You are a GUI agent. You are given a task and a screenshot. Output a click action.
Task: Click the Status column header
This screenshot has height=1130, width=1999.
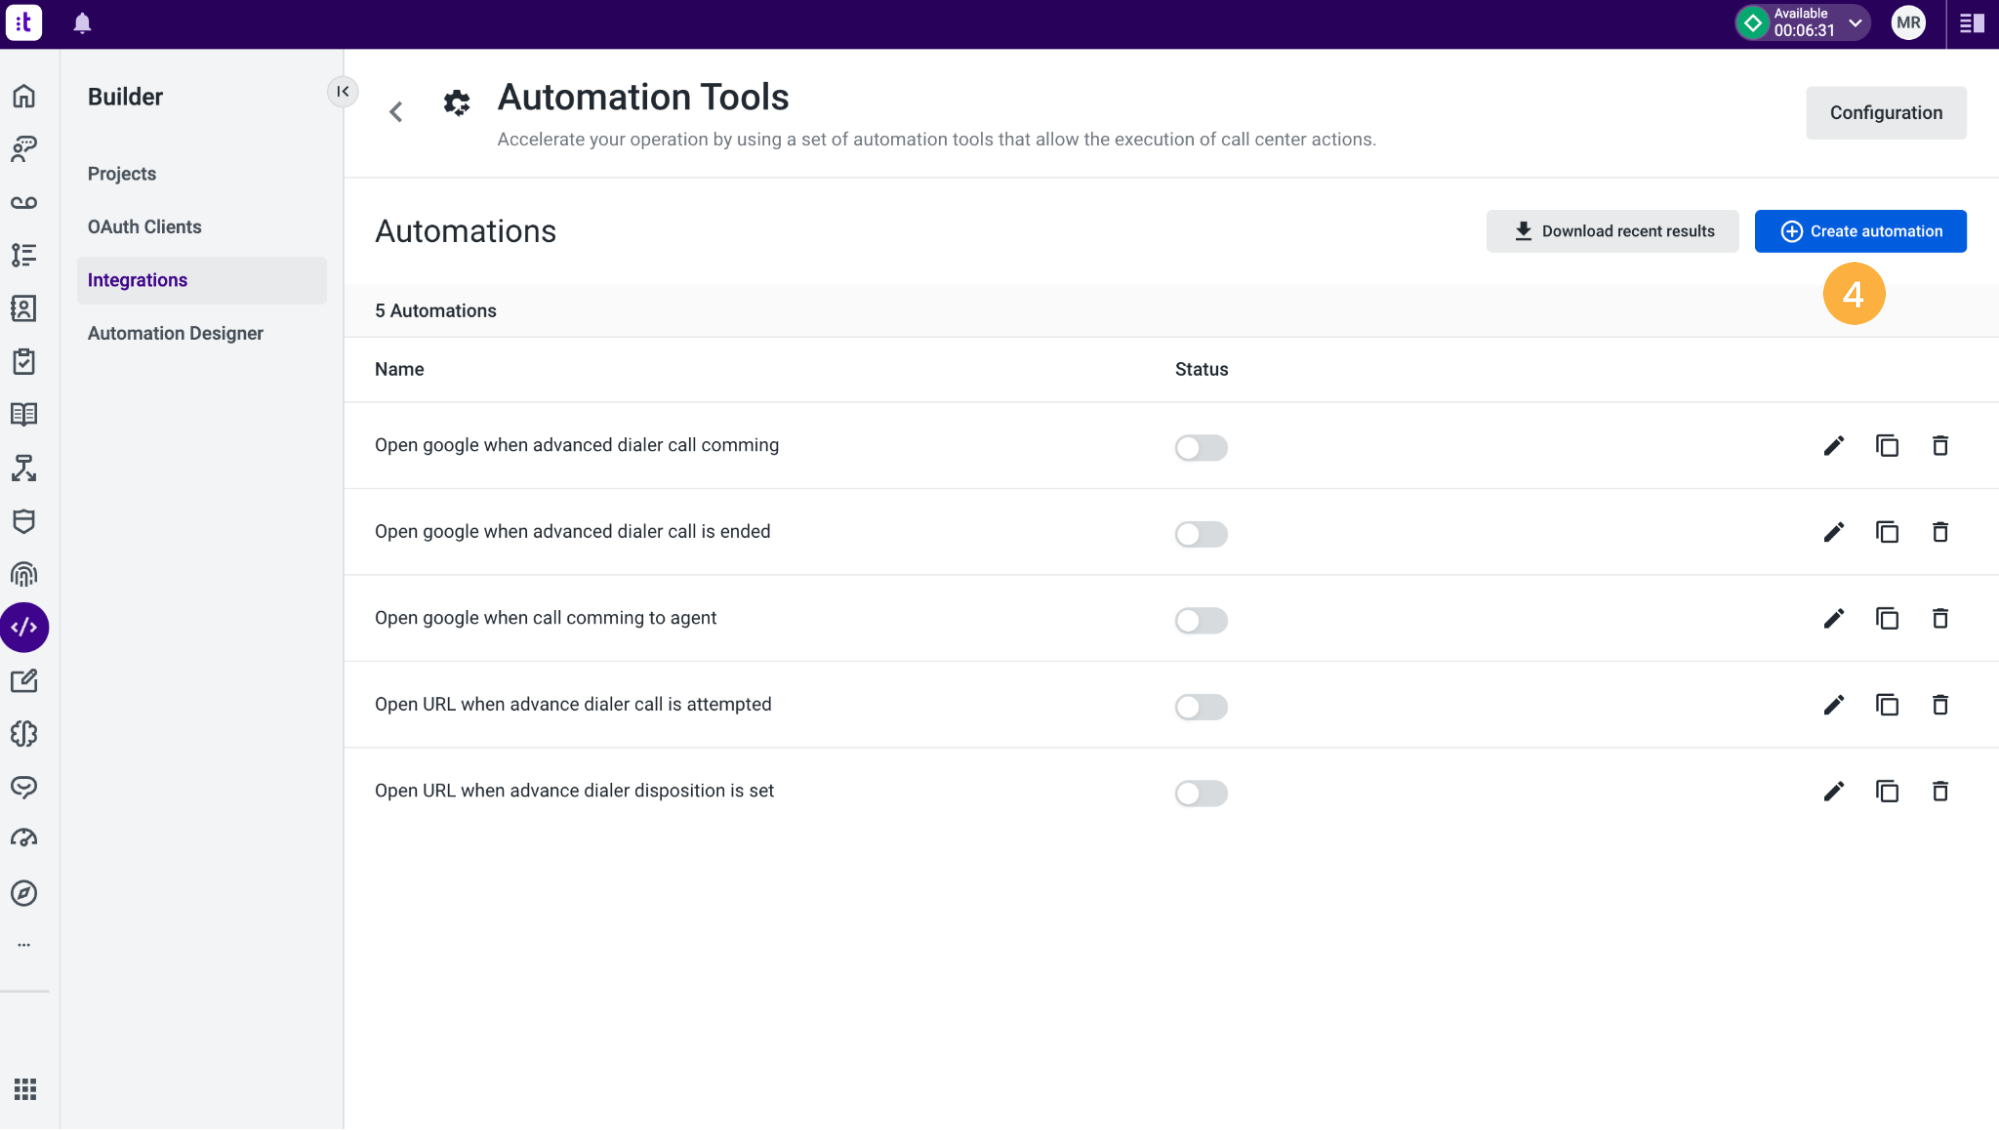click(x=1201, y=369)
